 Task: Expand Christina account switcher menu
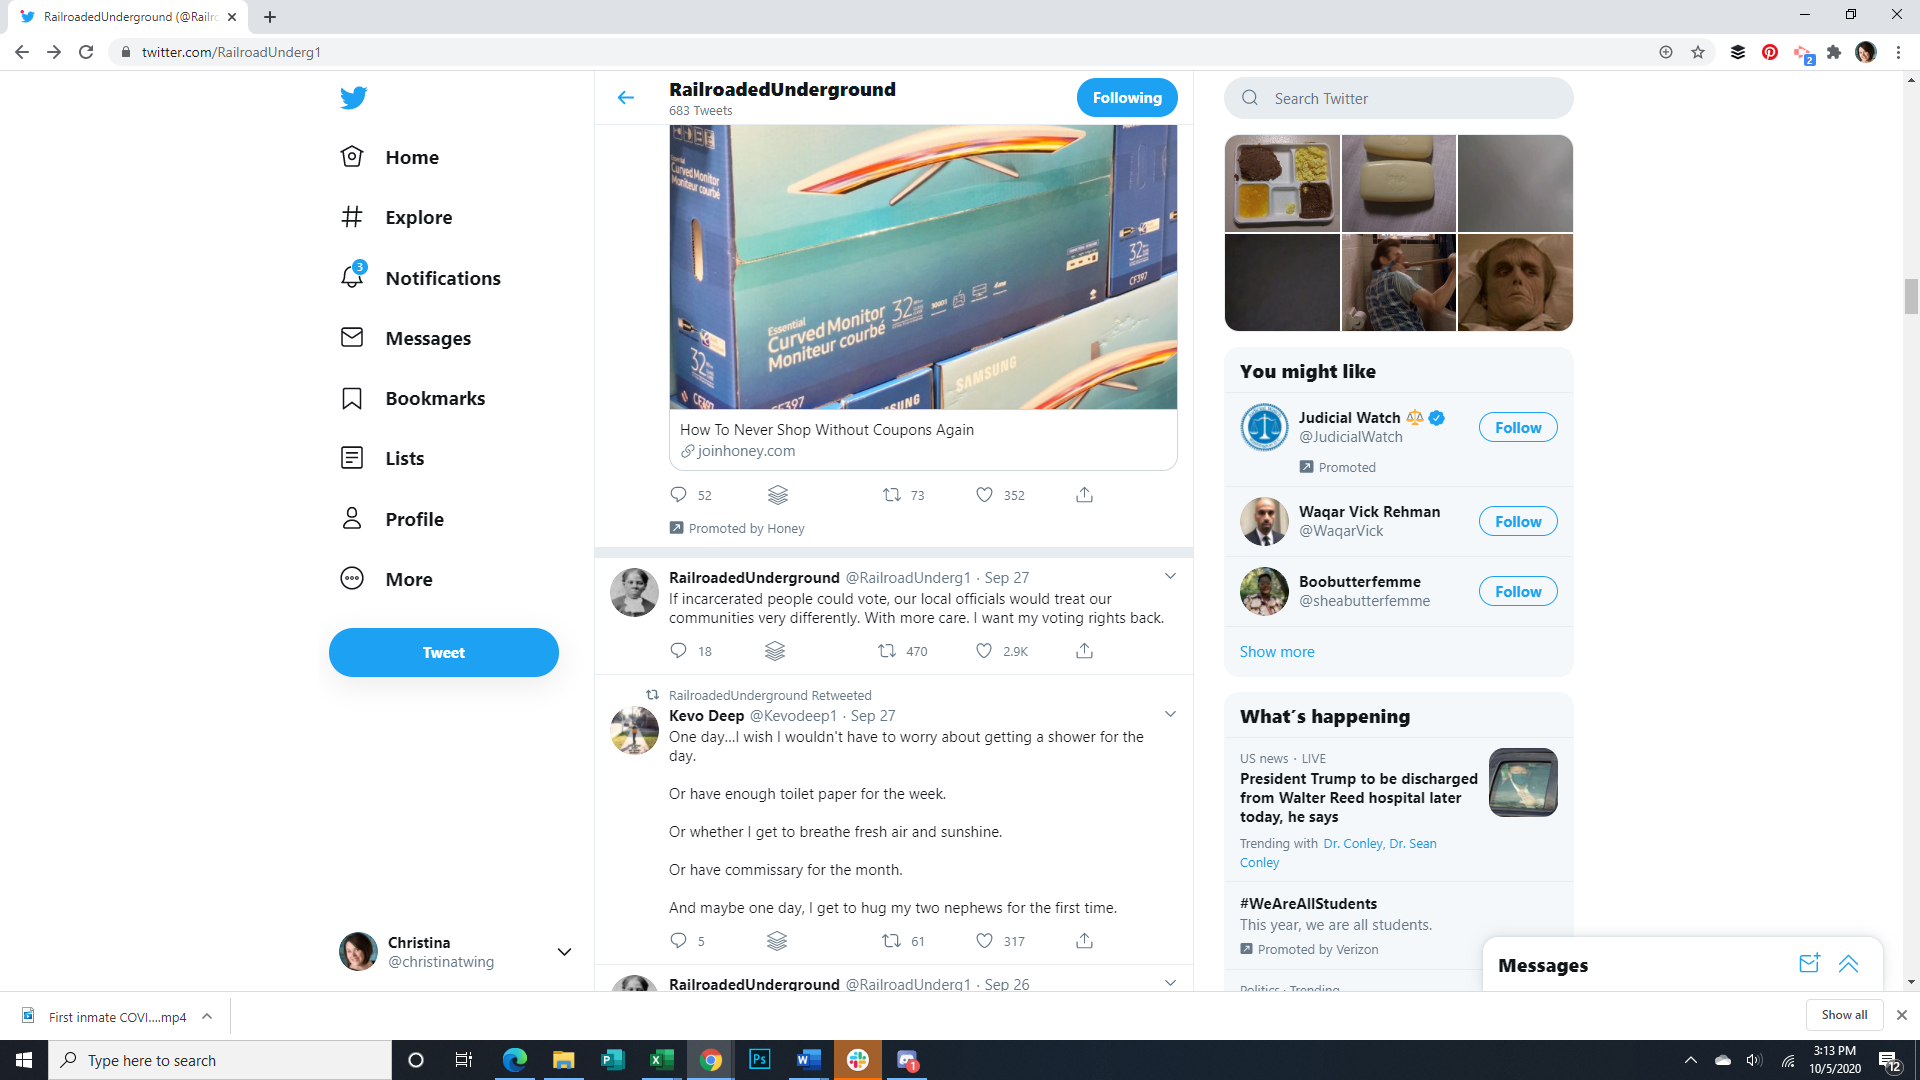pyautogui.click(x=564, y=952)
